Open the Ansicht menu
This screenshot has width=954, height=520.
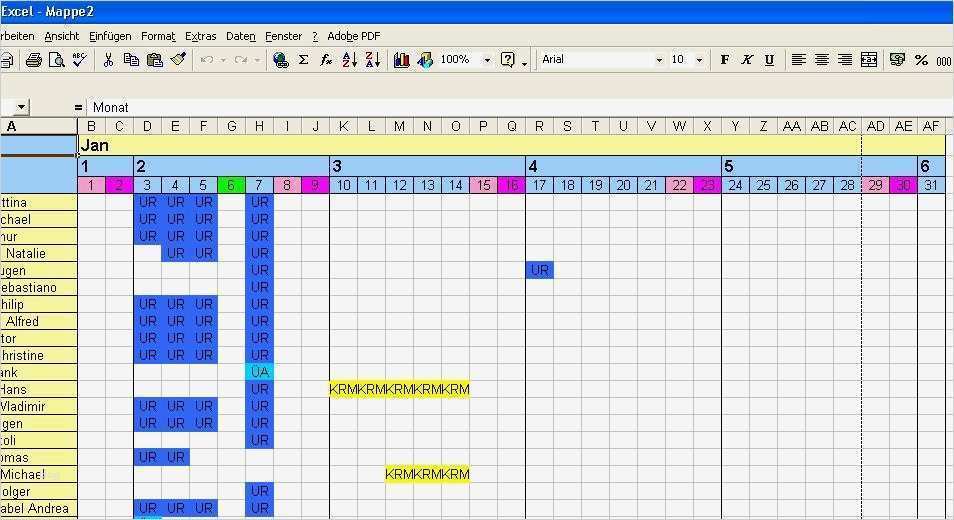pos(61,36)
